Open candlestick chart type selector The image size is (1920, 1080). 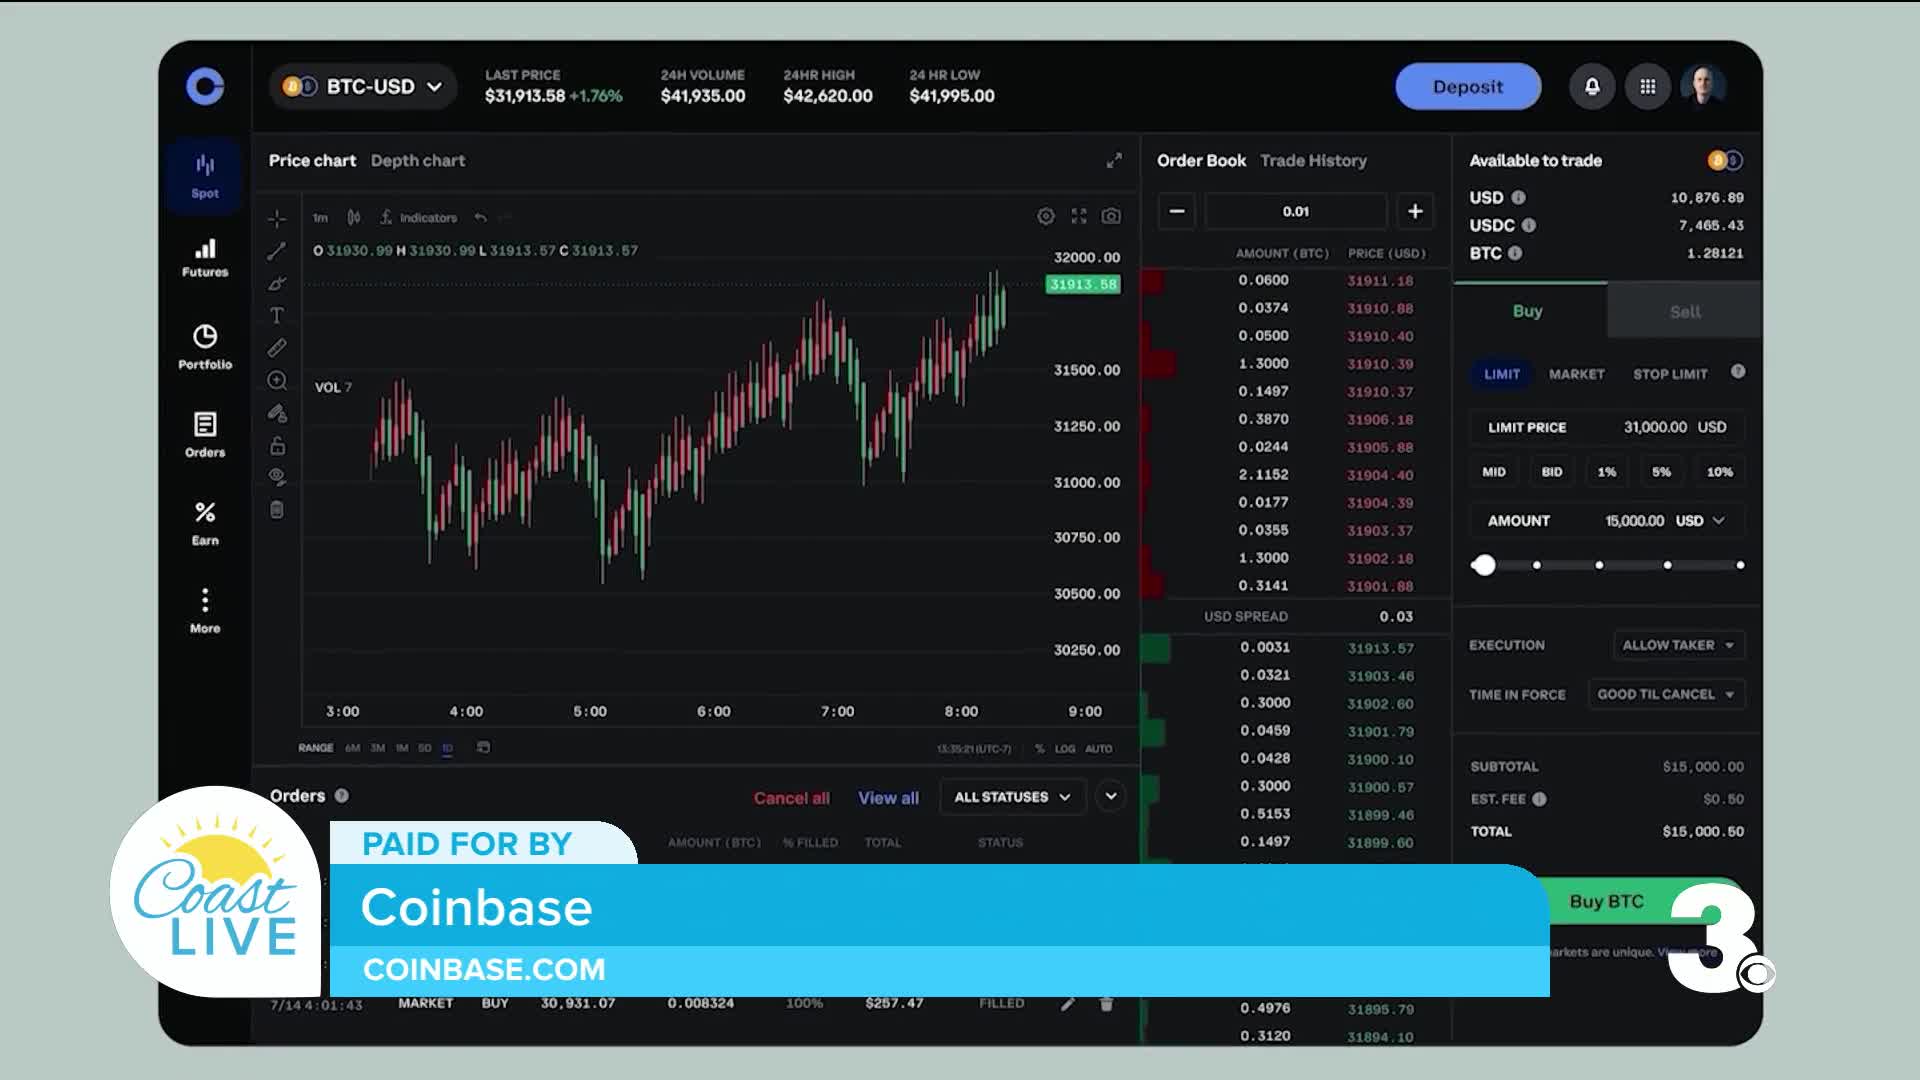(x=353, y=217)
